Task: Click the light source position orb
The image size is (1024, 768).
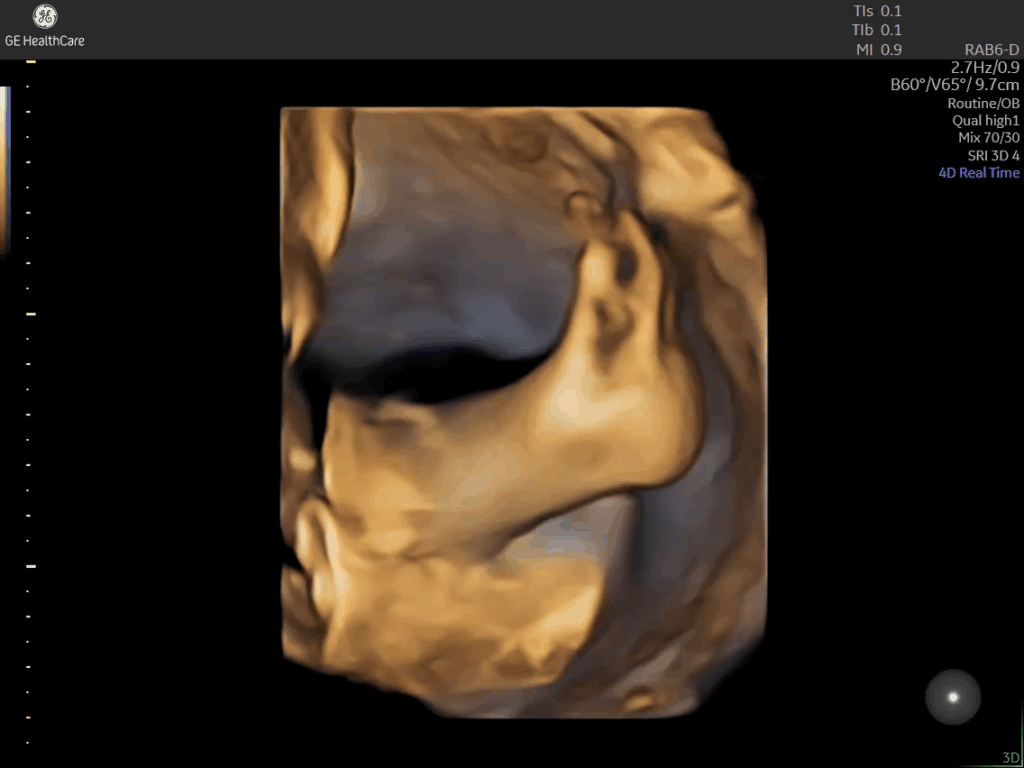Action: pyautogui.click(x=953, y=697)
